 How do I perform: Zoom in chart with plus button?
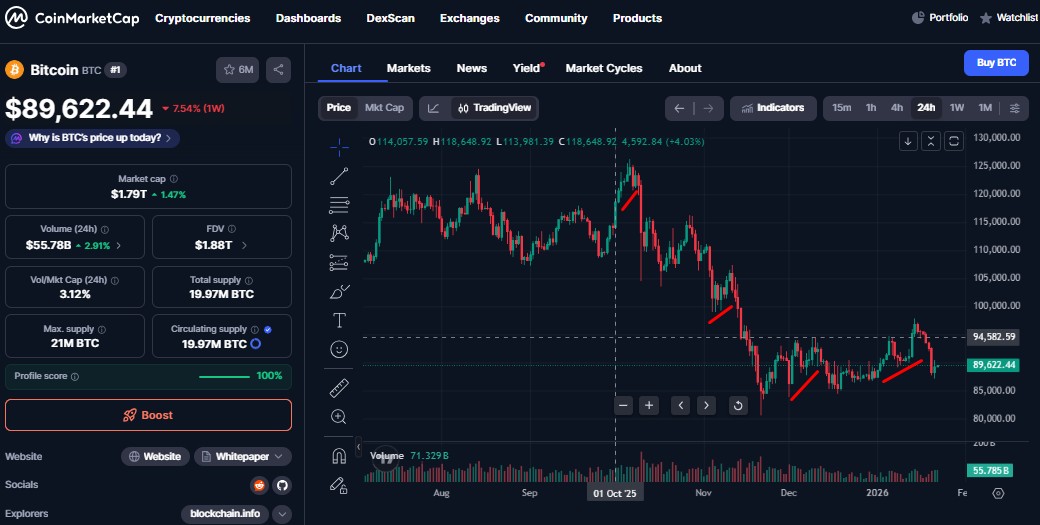tap(649, 406)
